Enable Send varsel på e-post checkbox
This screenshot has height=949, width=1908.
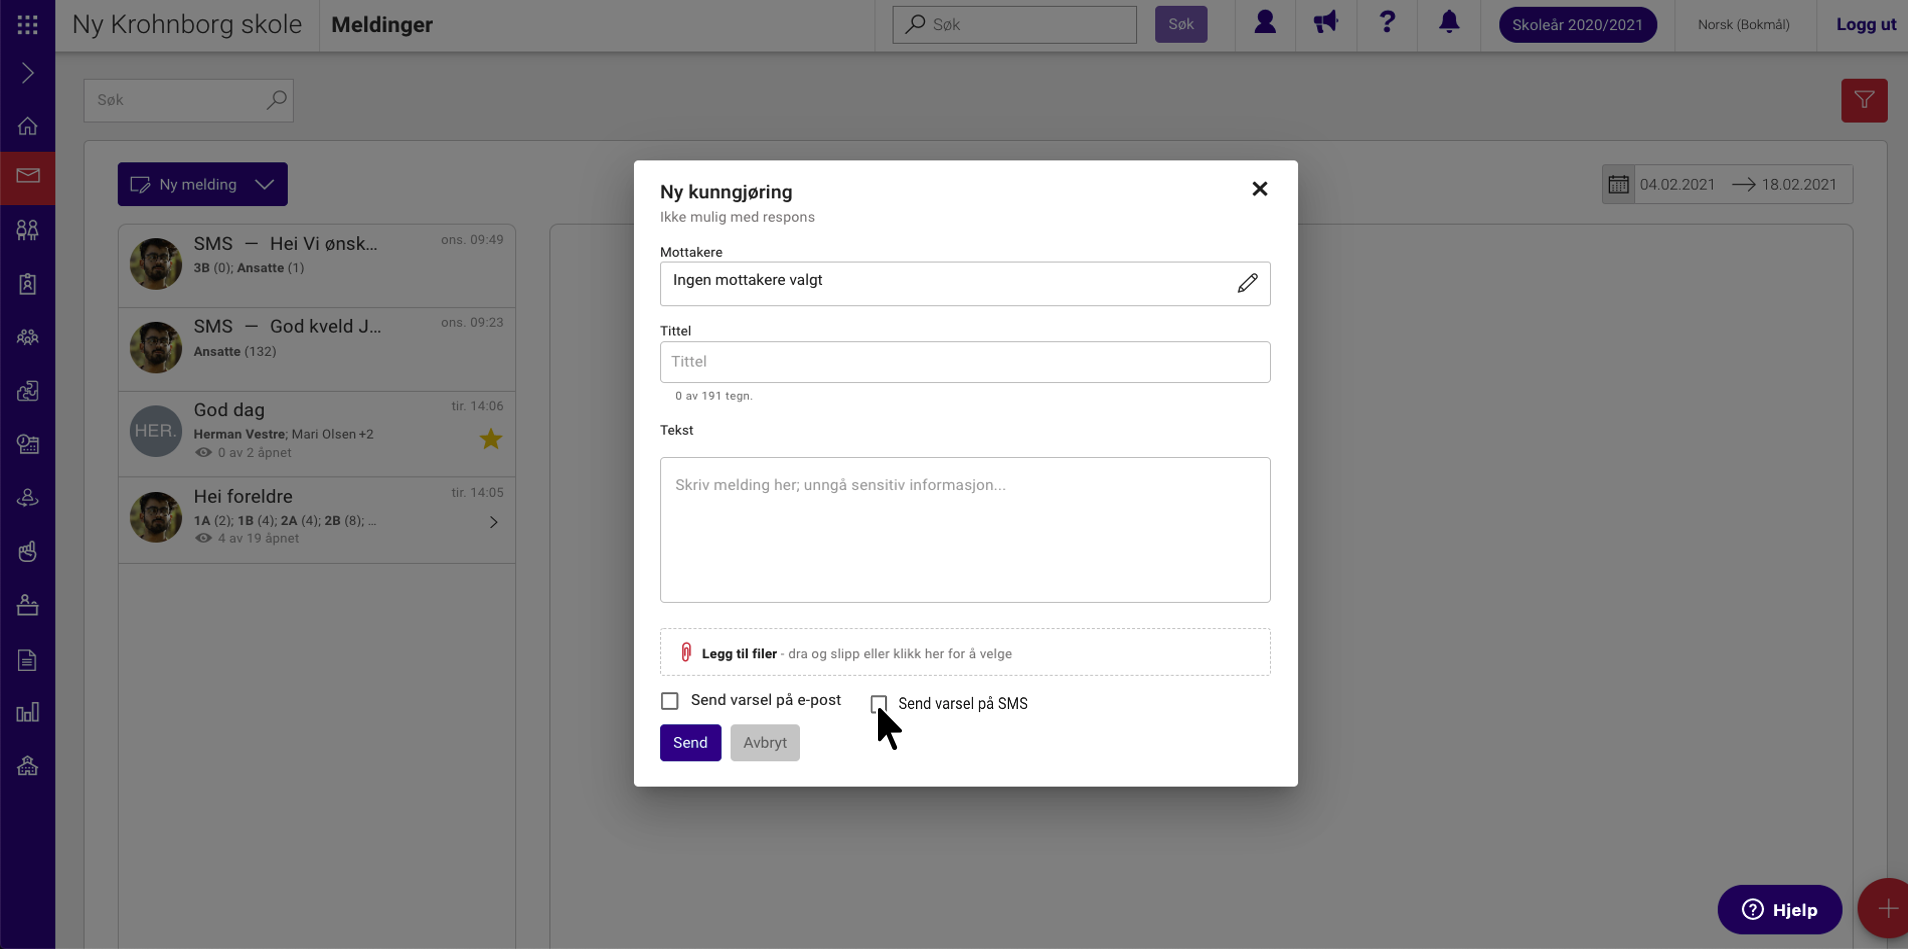670,701
